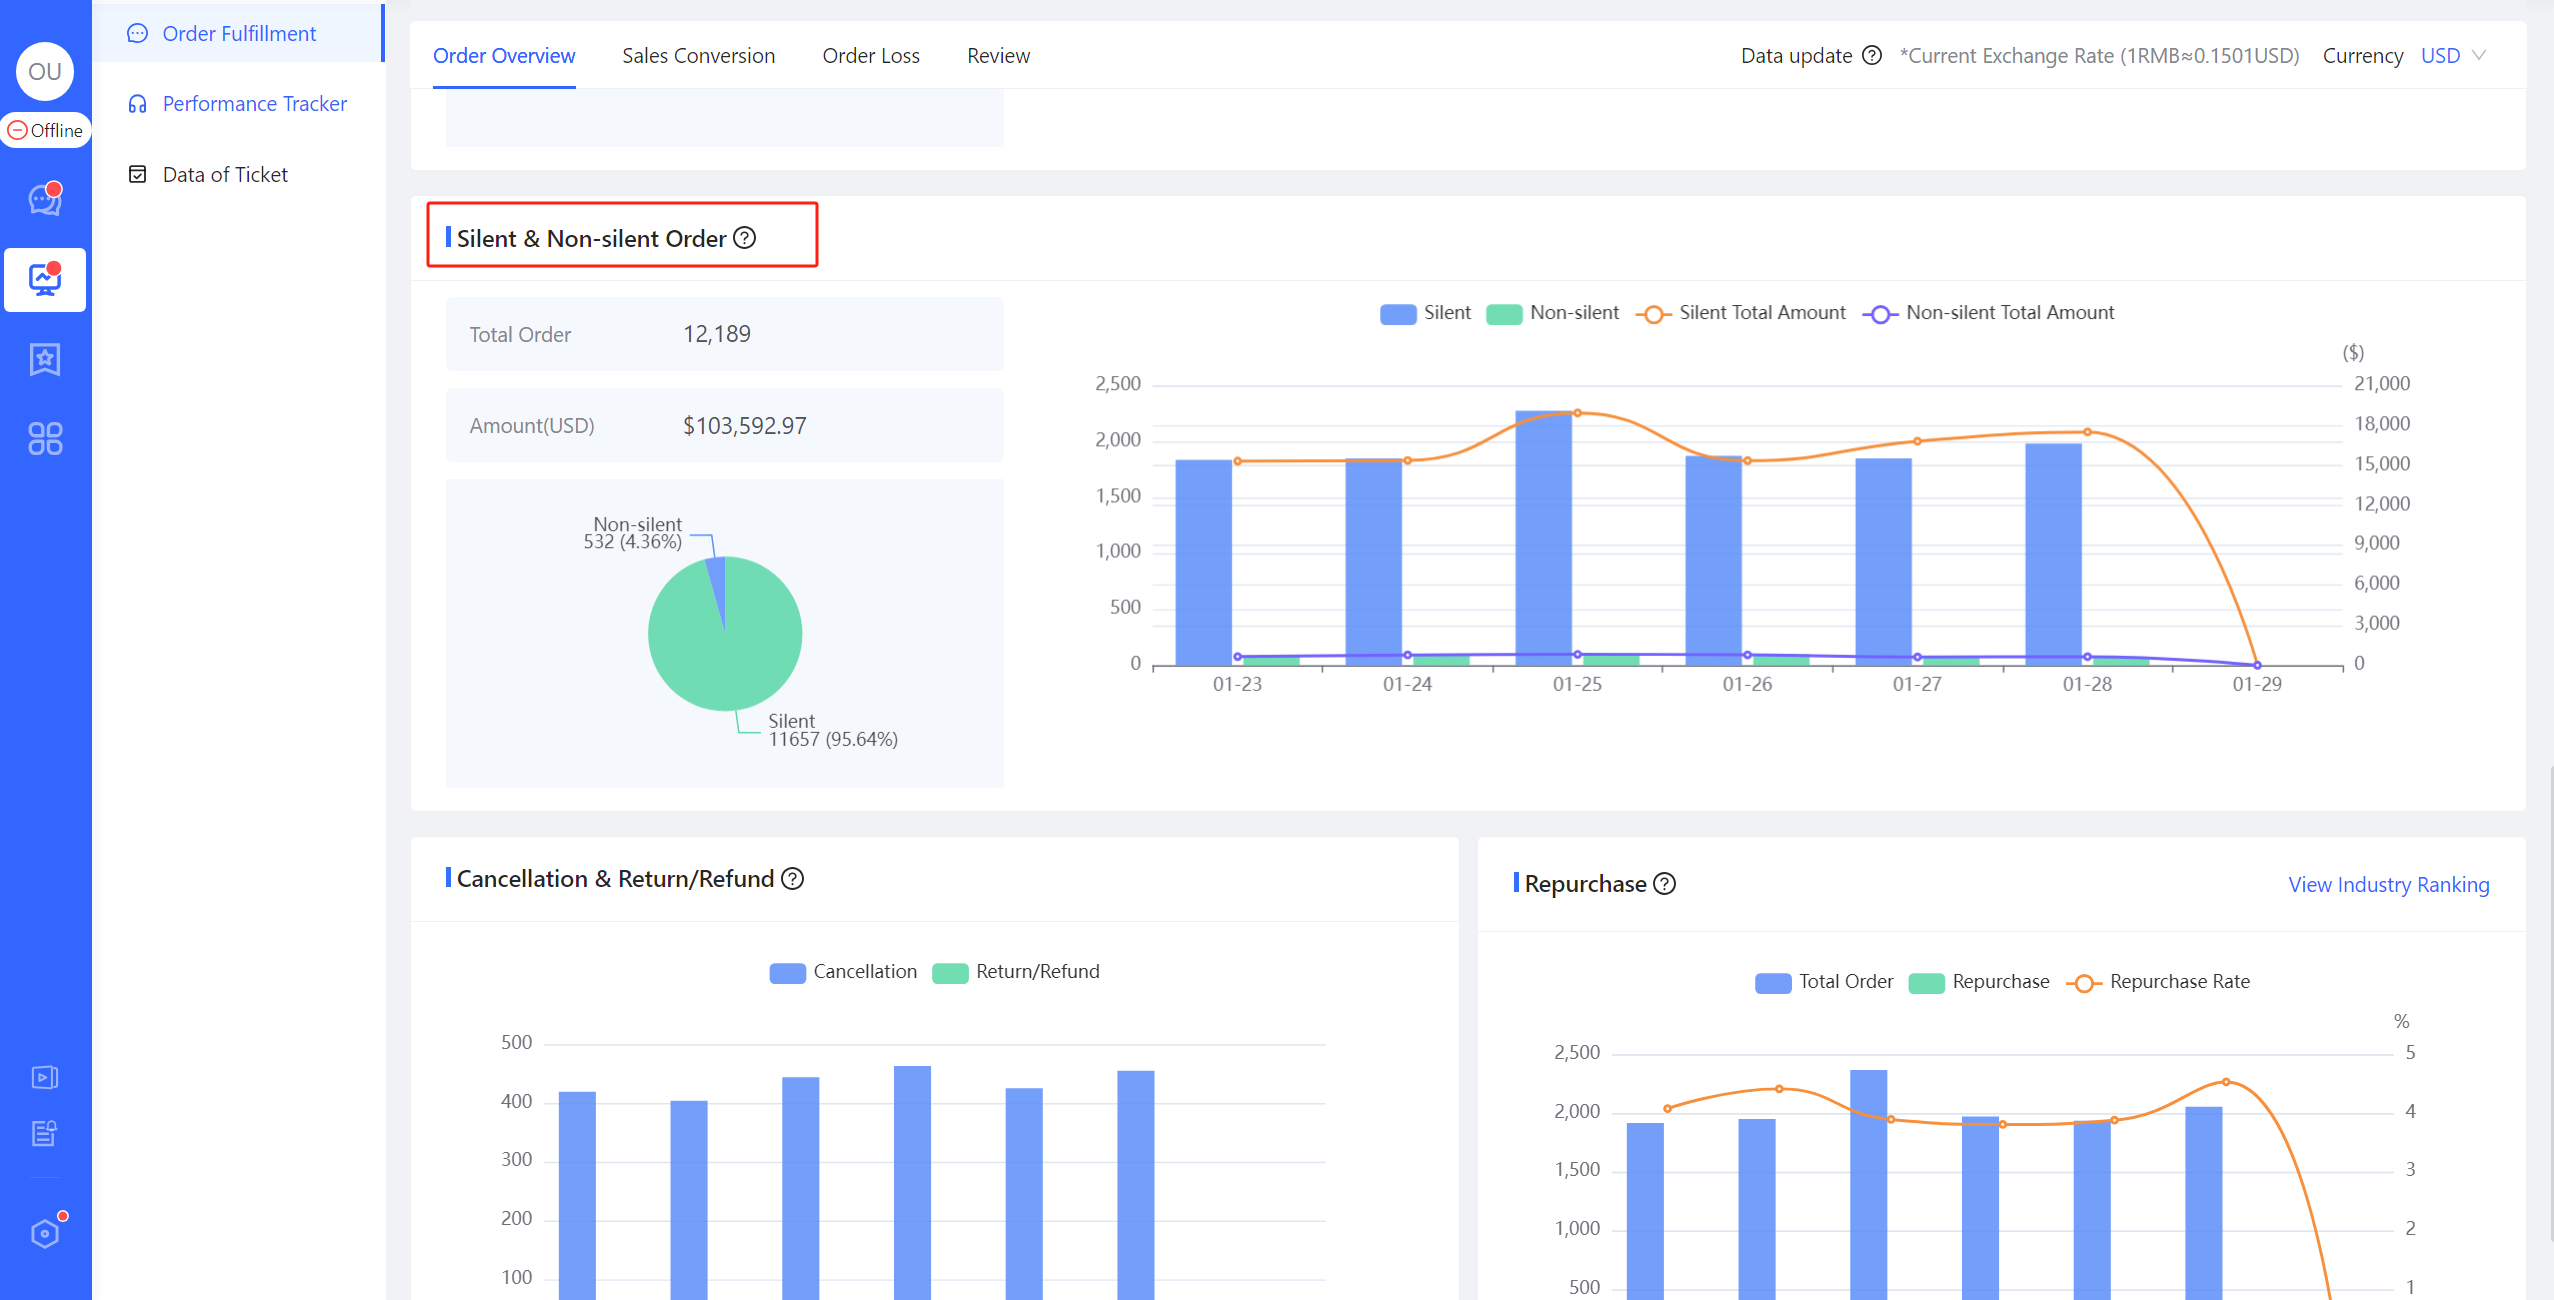Click help icon beside Repurchase
2554x1300 pixels.
[1665, 884]
